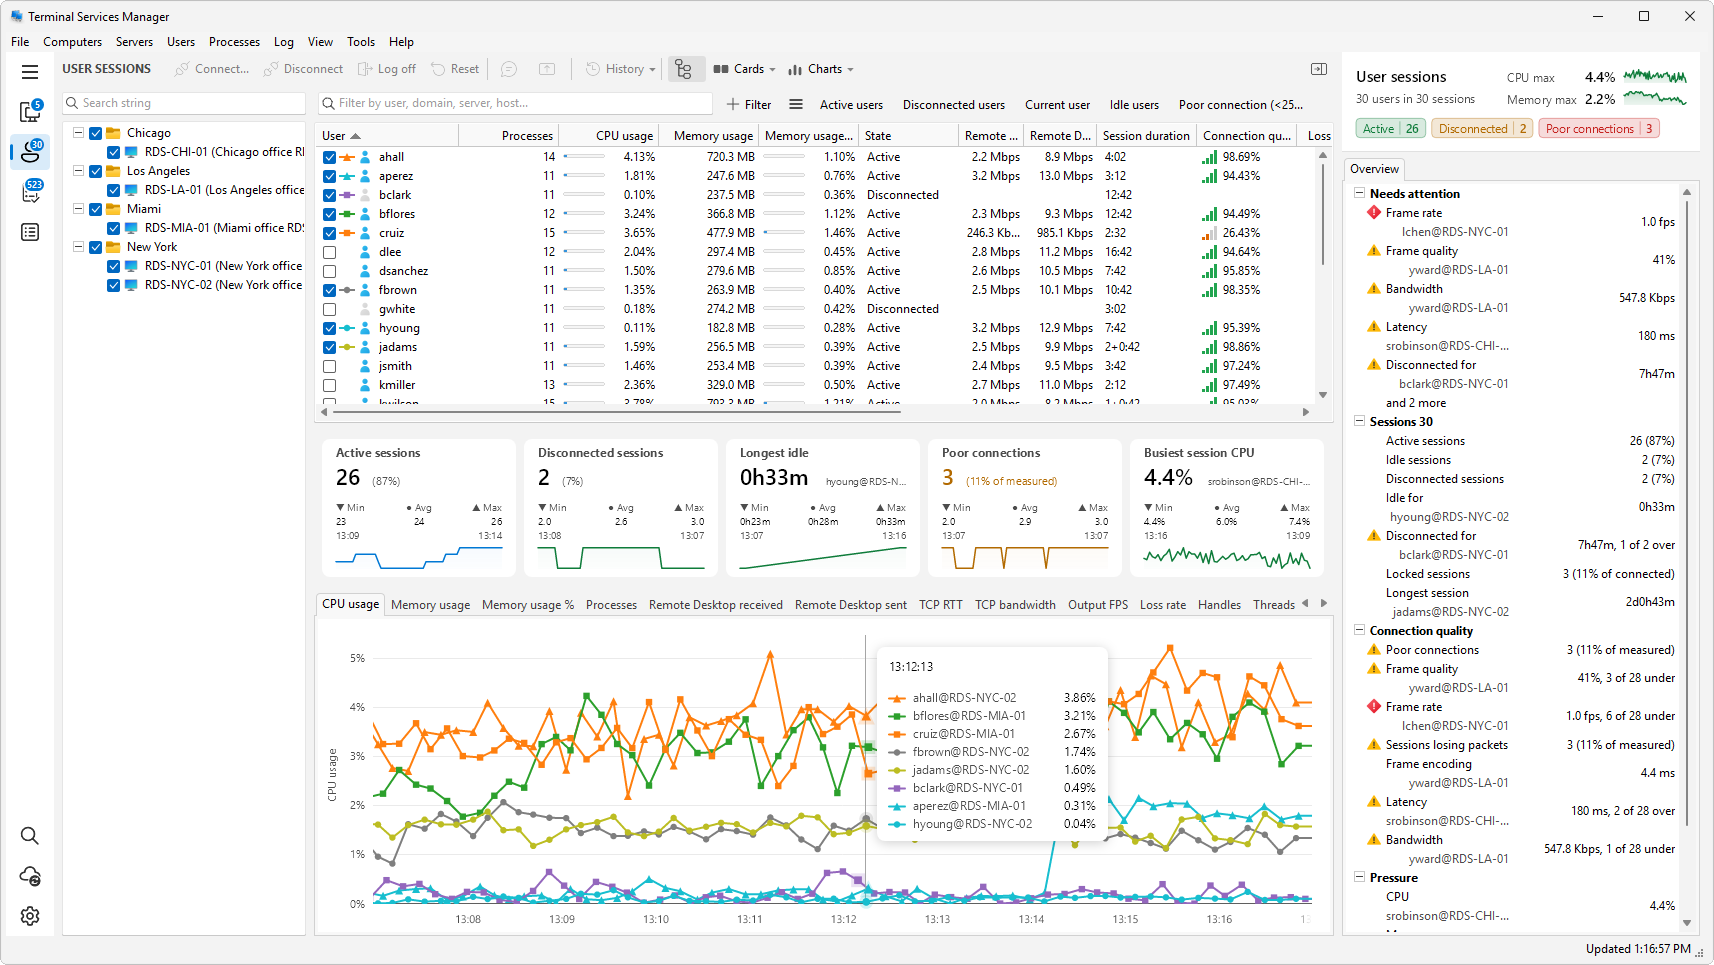The image size is (1714, 965).
Task: Click the Poor connections 3 badge
Action: (1599, 129)
